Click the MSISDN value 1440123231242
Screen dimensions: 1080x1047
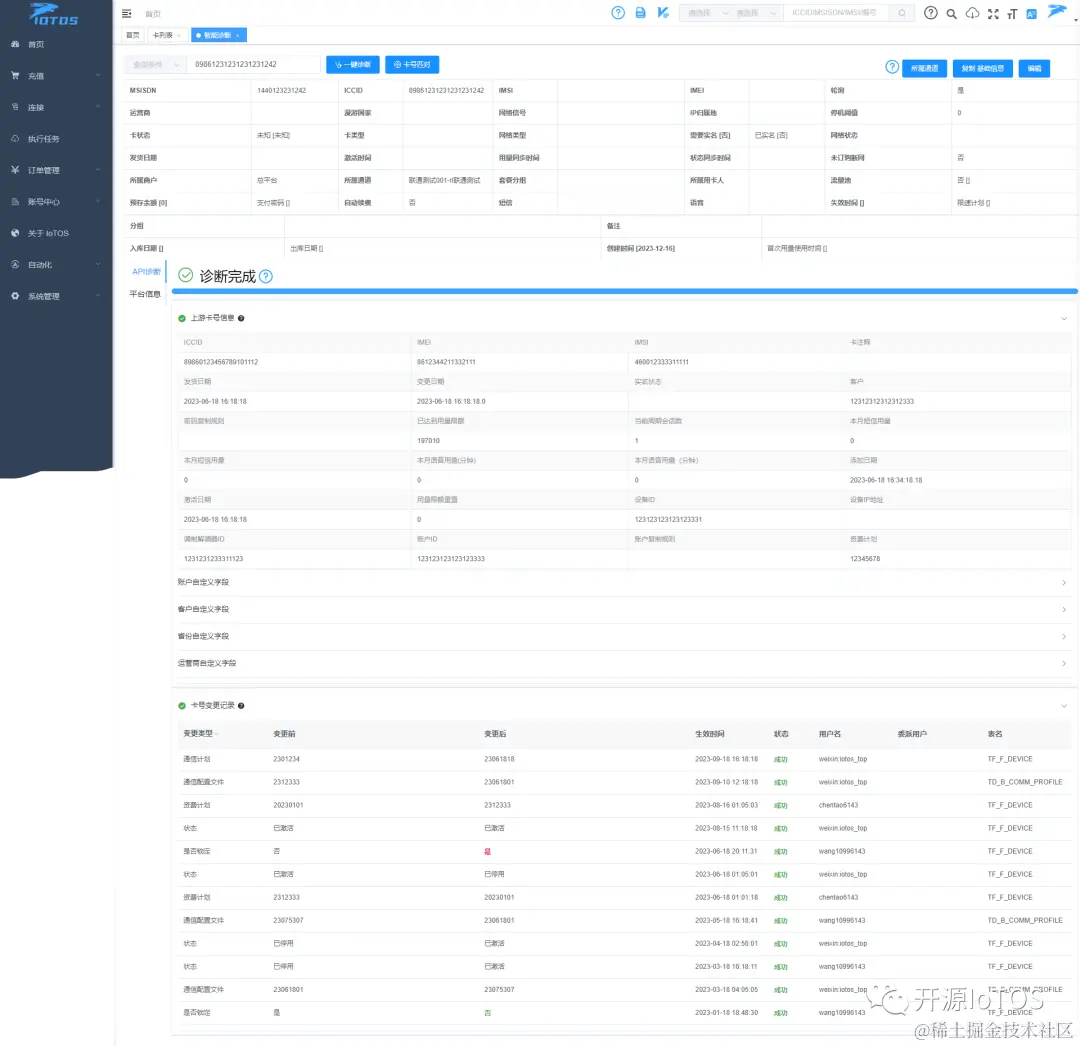tap(281, 91)
